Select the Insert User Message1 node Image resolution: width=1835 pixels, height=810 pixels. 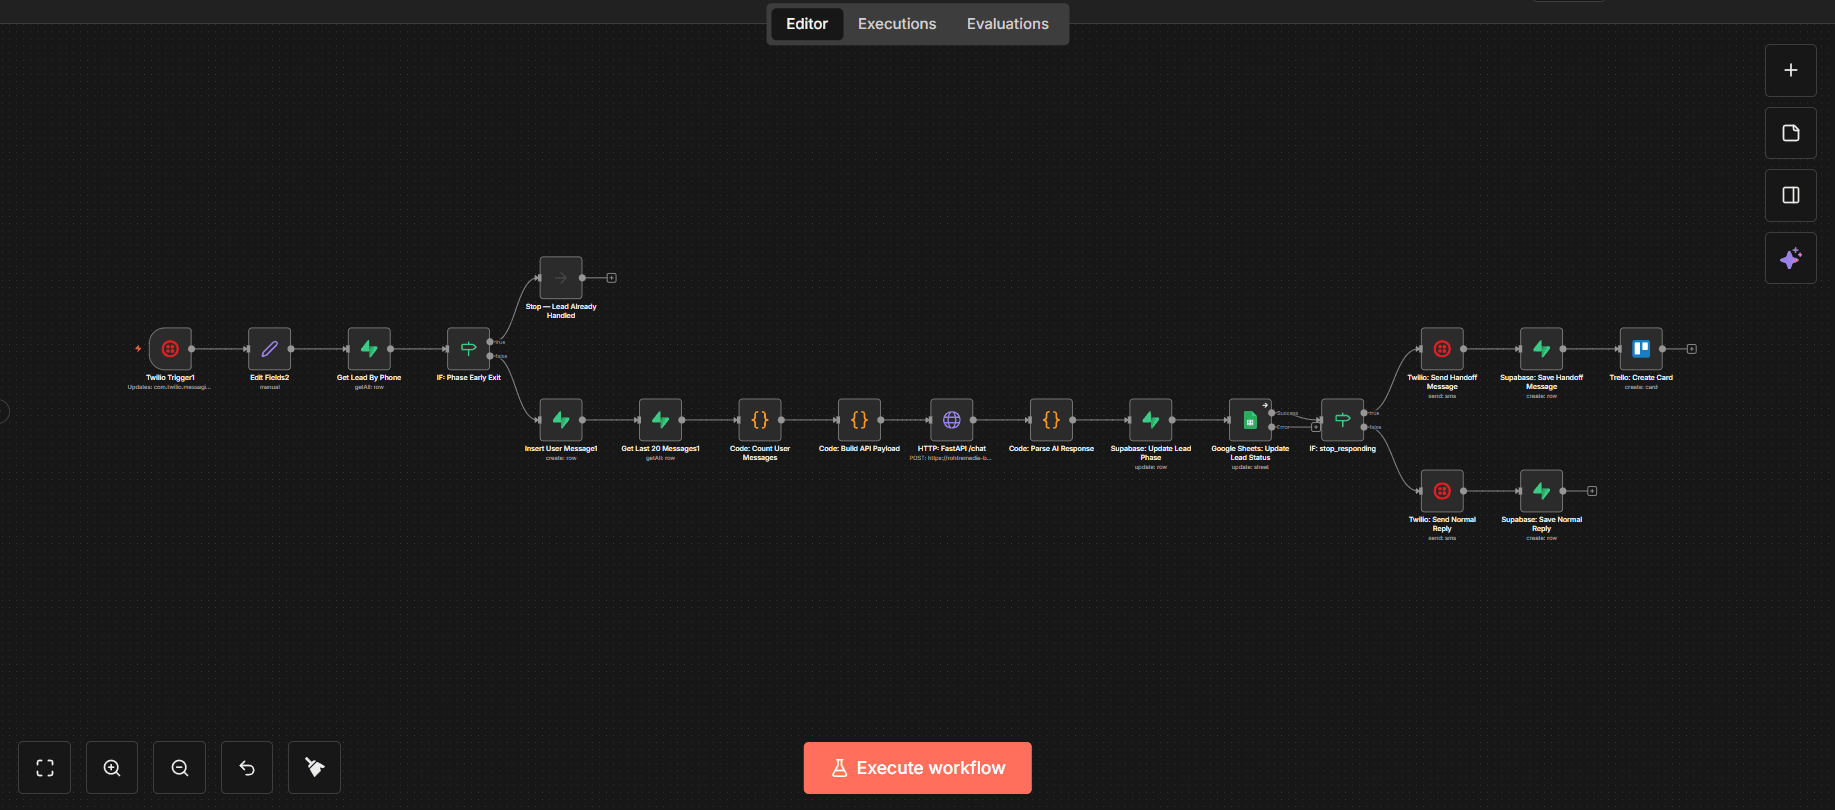[561, 420]
